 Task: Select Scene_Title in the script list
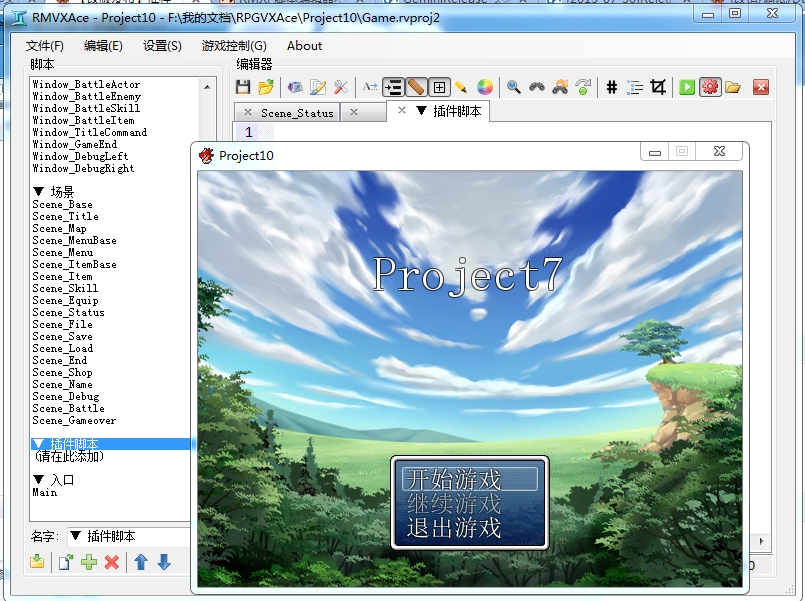coord(65,217)
